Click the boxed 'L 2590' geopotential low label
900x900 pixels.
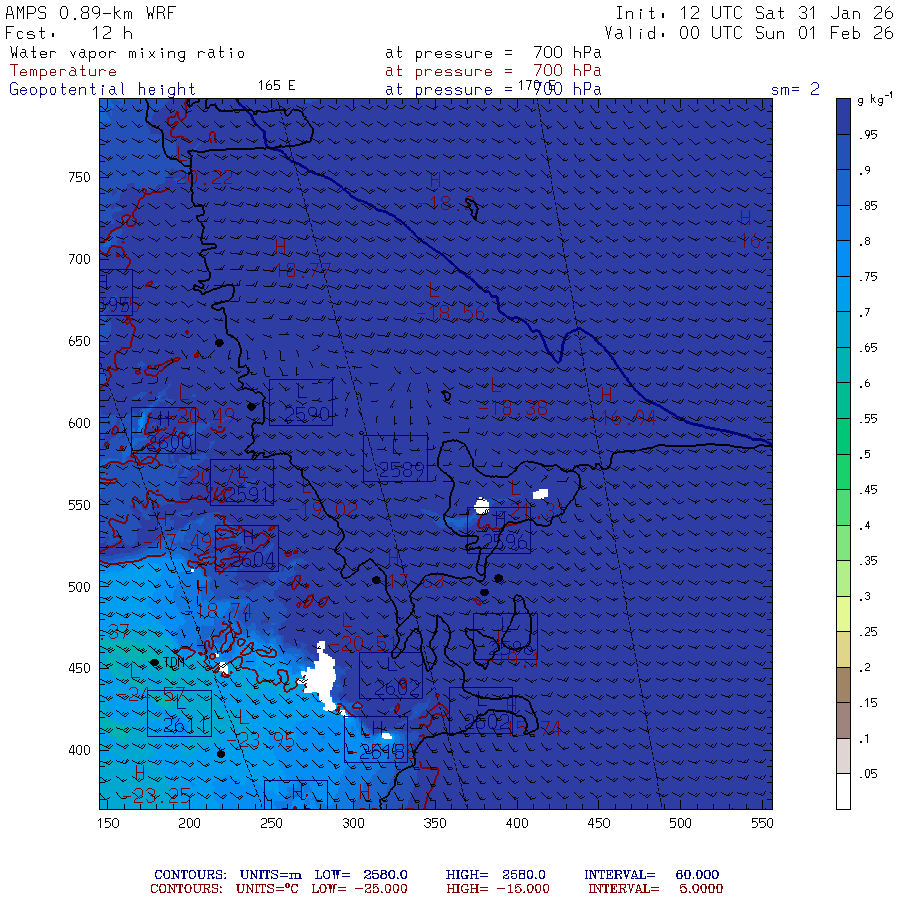click(x=301, y=402)
